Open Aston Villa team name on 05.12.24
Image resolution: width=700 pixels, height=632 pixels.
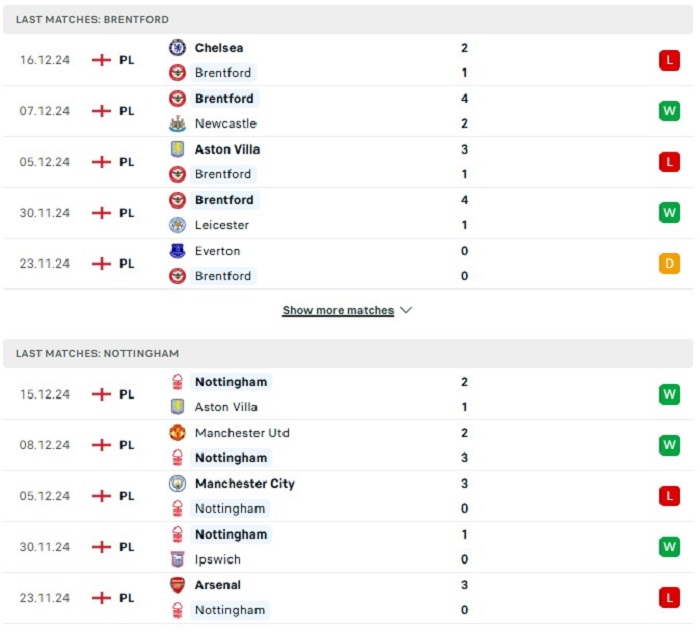[x=227, y=149]
